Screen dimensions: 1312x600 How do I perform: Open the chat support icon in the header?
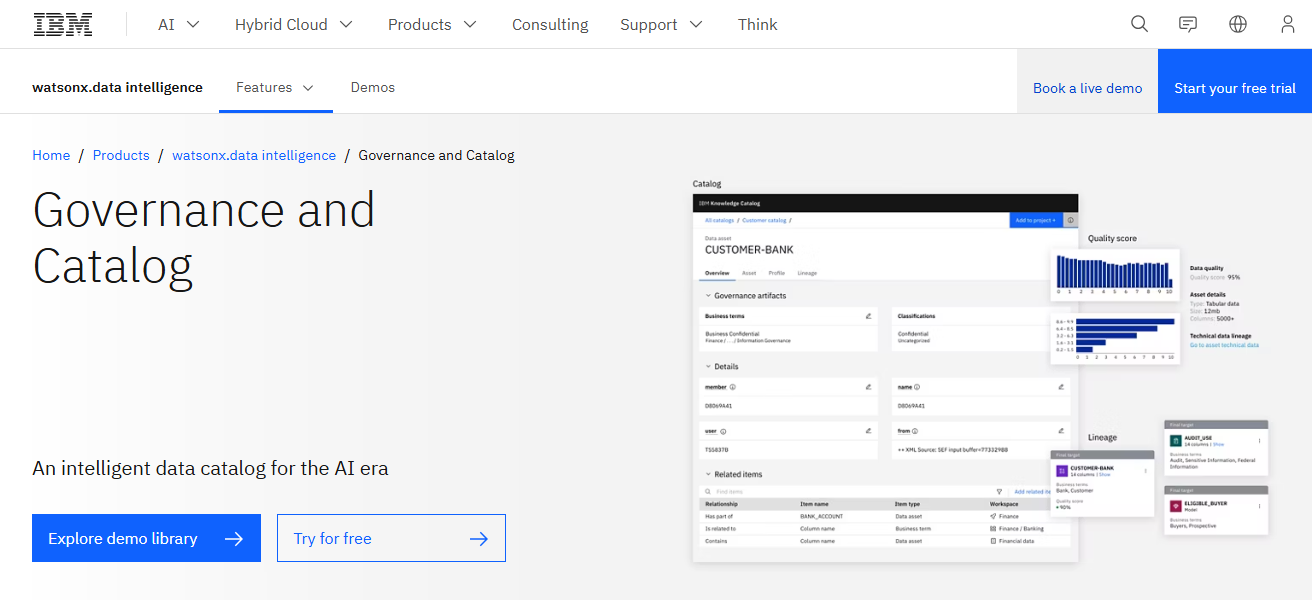(1187, 23)
